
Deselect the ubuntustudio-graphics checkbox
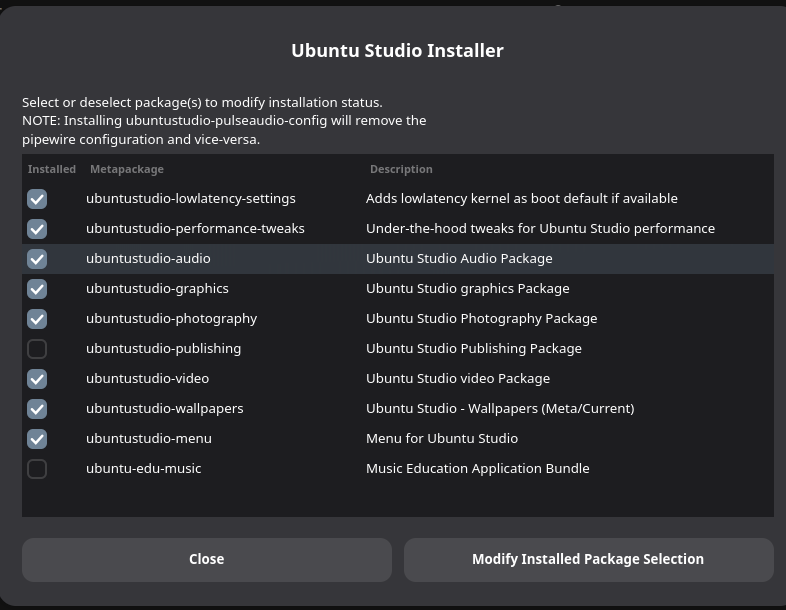point(37,289)
